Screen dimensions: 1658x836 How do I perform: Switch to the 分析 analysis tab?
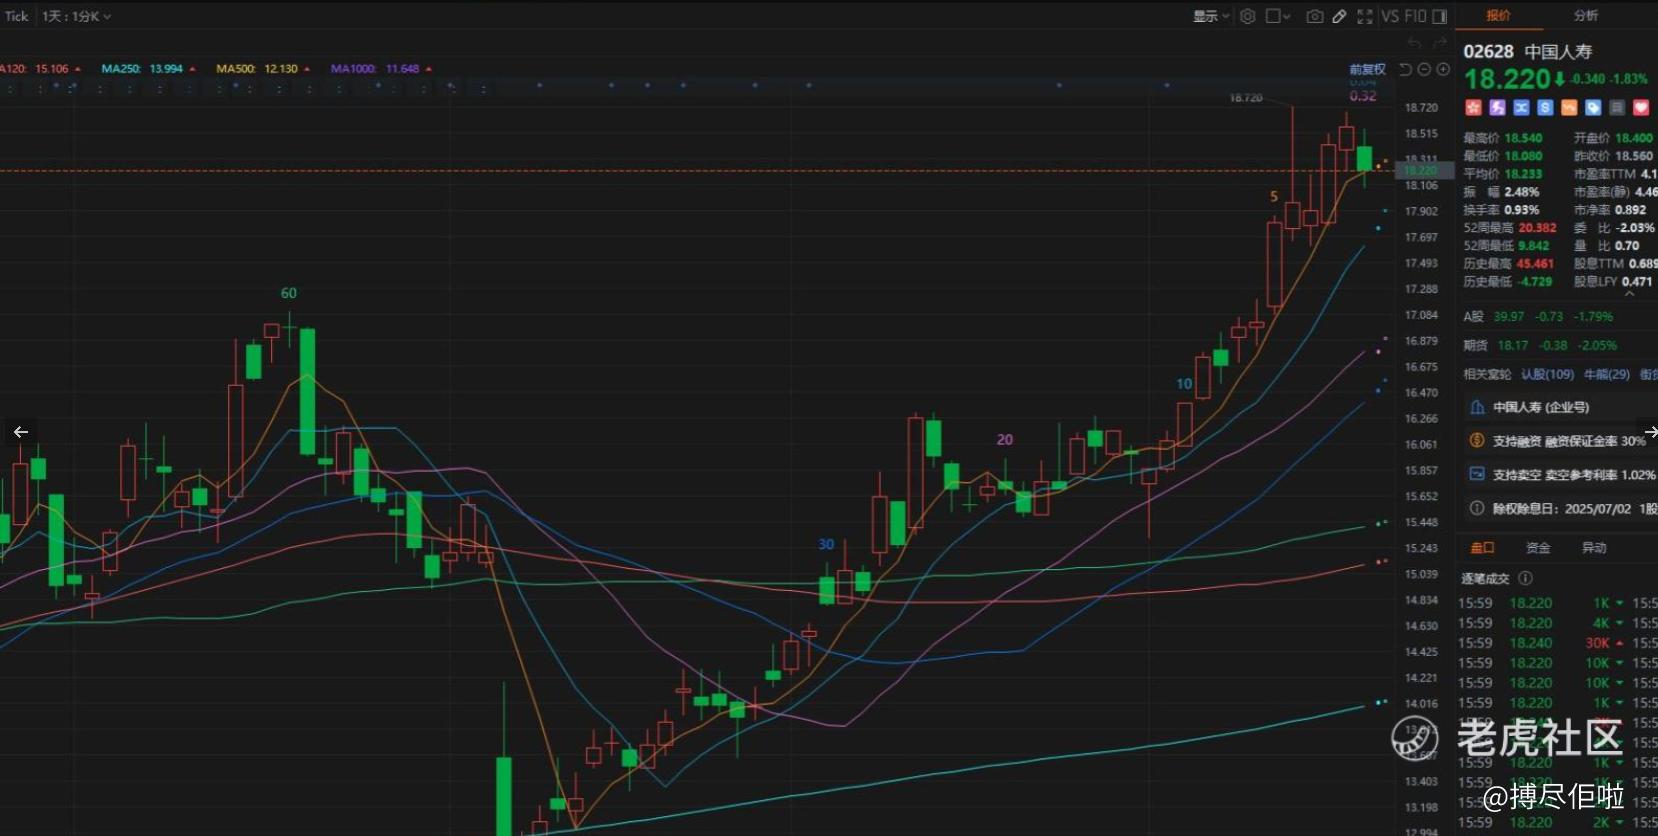(1586, 15)
